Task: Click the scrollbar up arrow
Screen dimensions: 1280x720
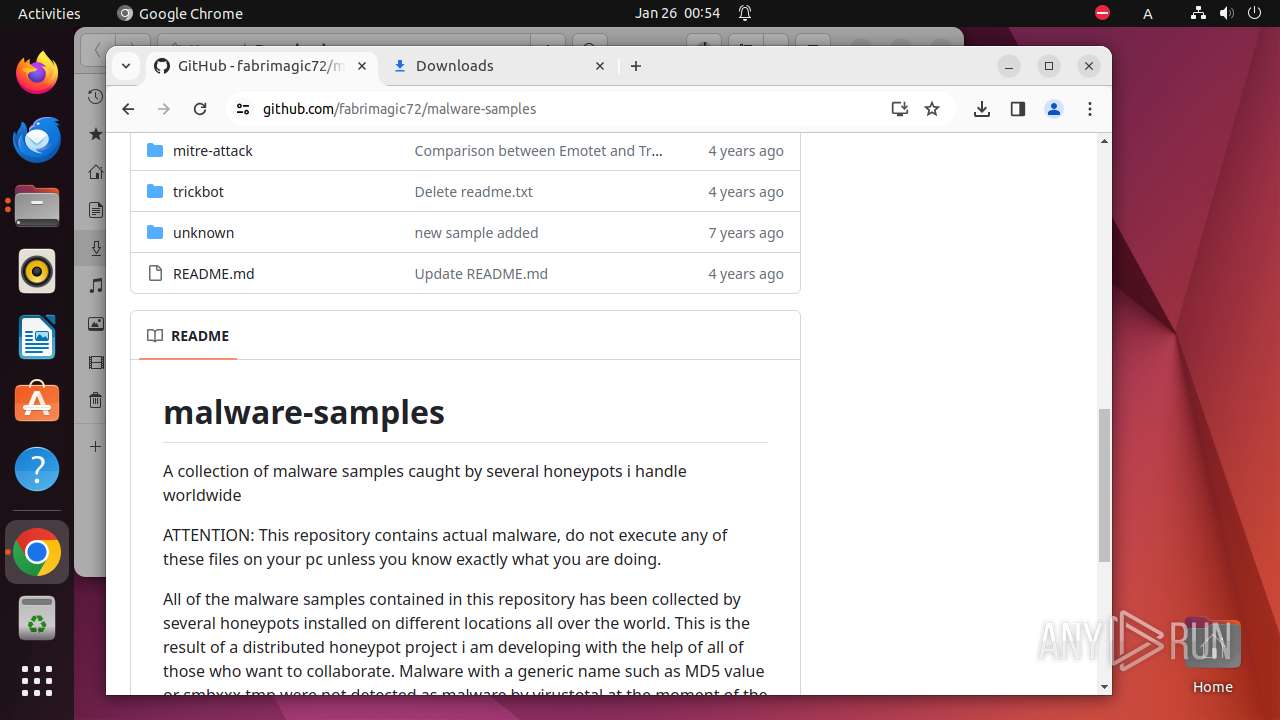Action: (1104, 141)
